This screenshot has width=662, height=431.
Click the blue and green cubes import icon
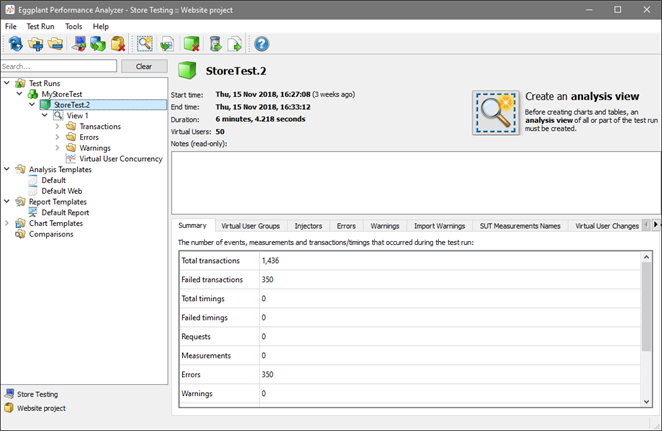pos(98,44)
